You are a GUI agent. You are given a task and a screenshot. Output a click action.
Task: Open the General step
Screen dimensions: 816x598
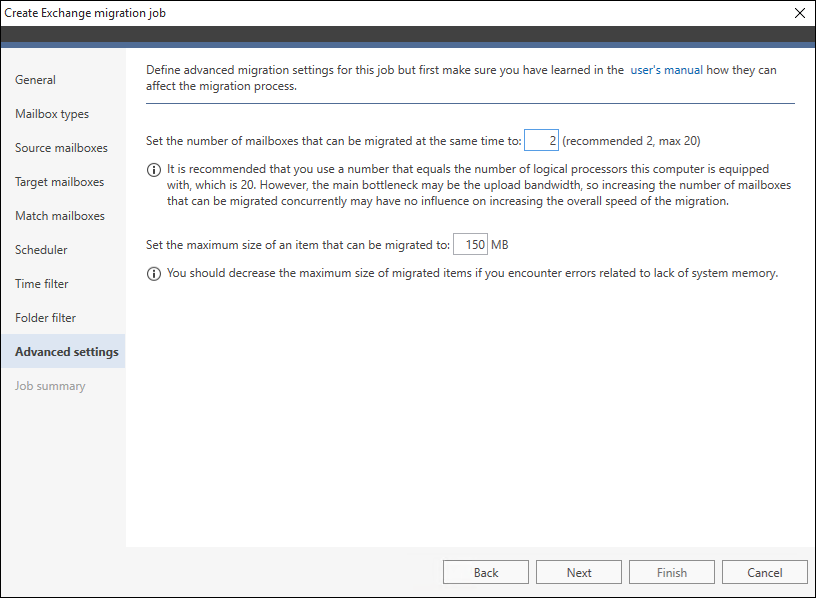35,80
